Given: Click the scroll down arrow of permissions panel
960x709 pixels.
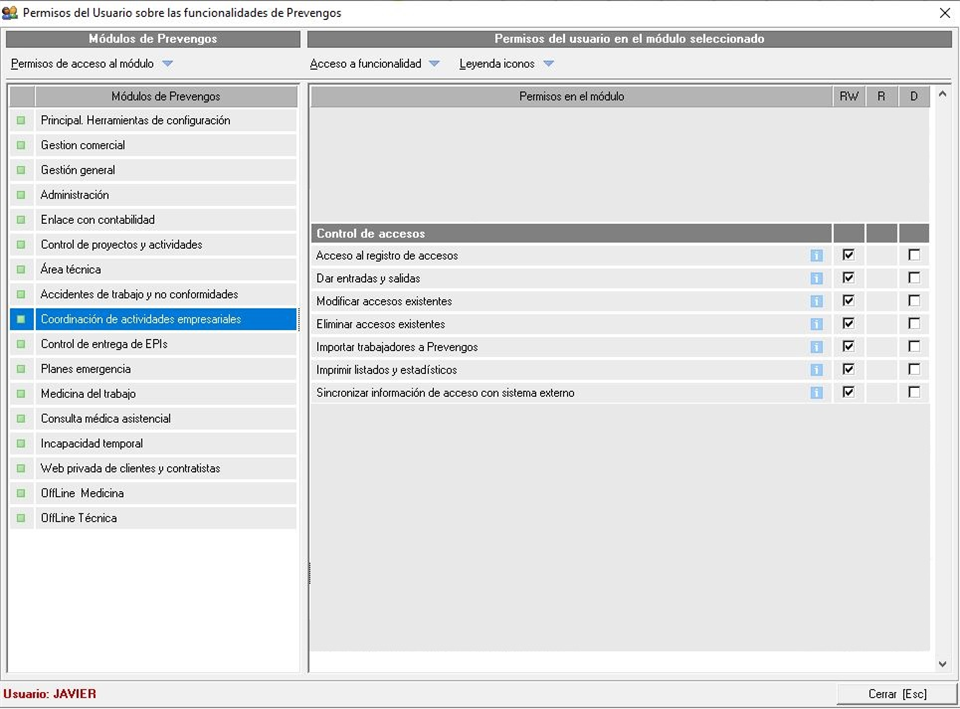Looking at the screenshot, I should coord(942,664).
